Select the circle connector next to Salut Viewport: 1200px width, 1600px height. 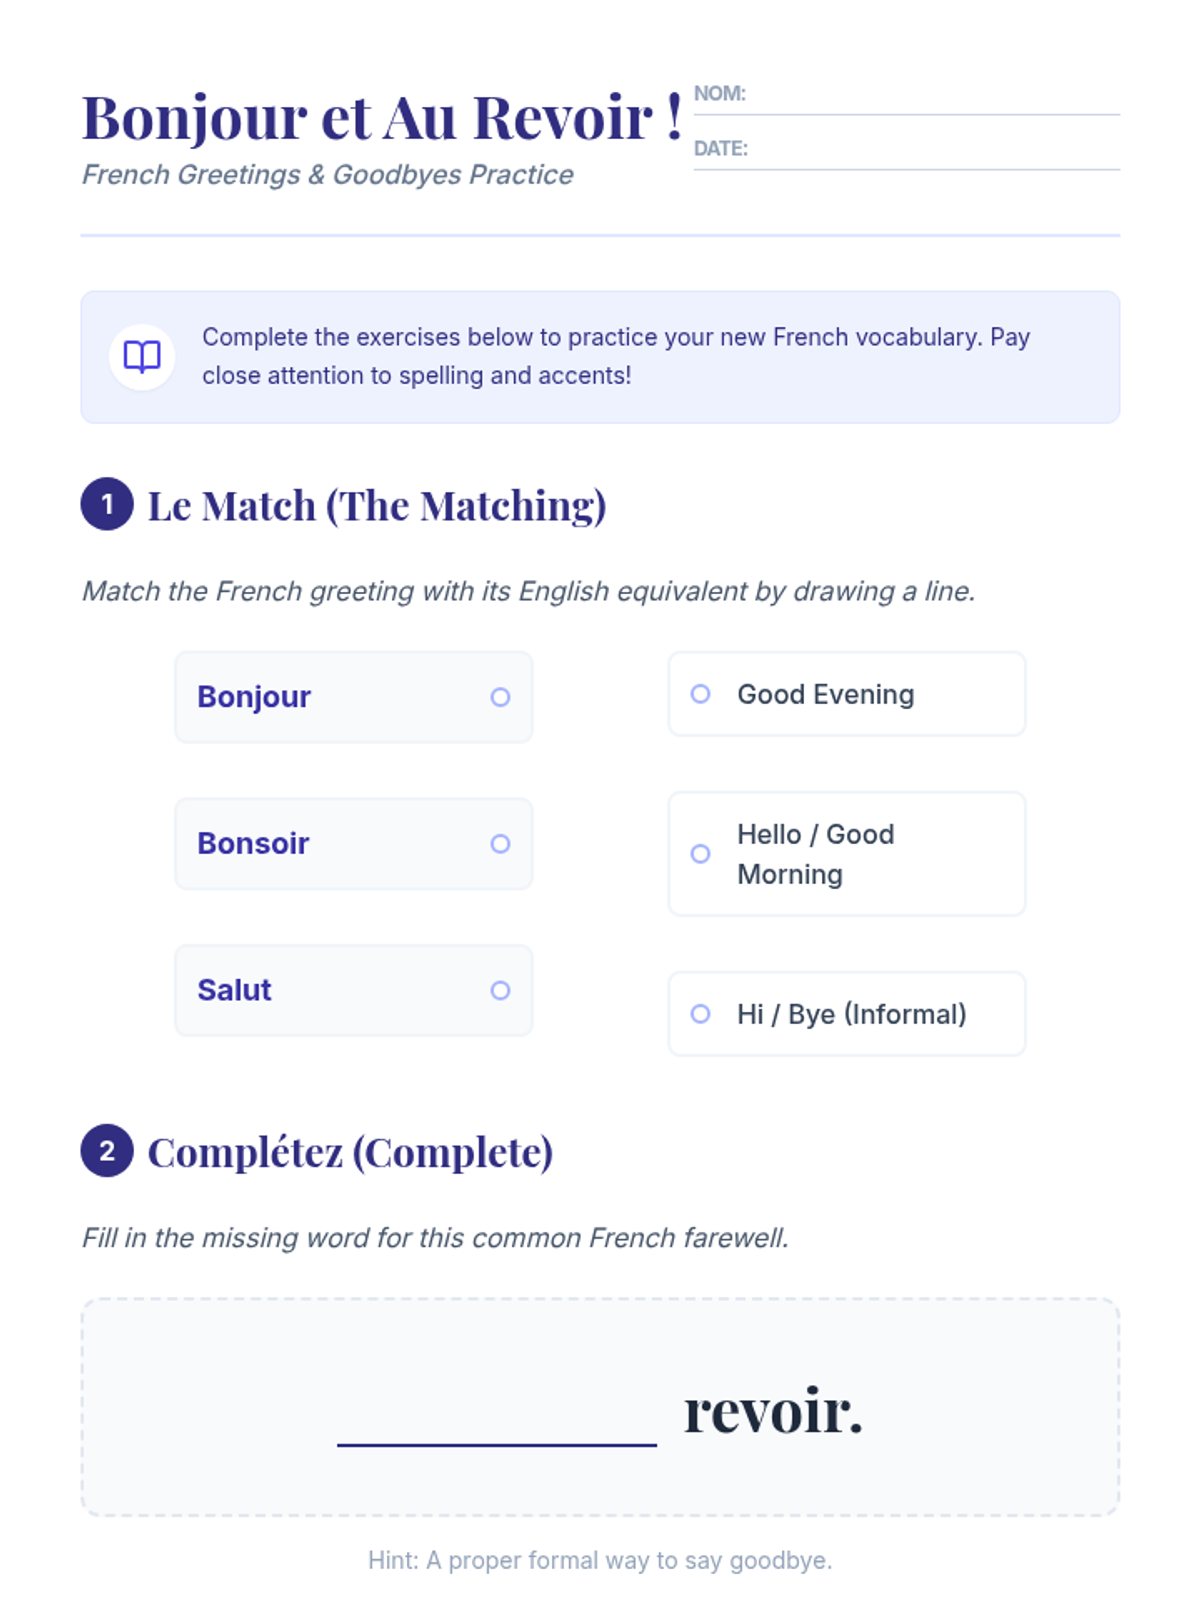[500, 990]
